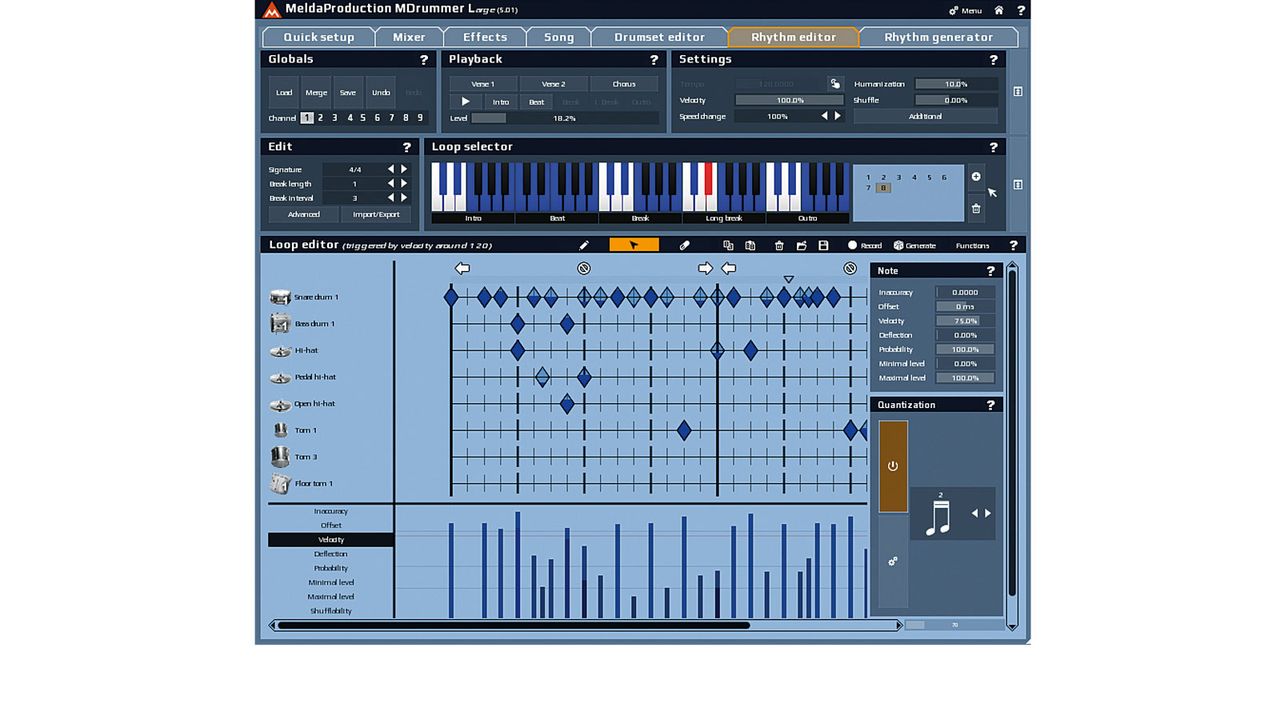Increase Signature with right arrow
The width and height of the screenshot is (1280, 720).
[x=404, y=170]
